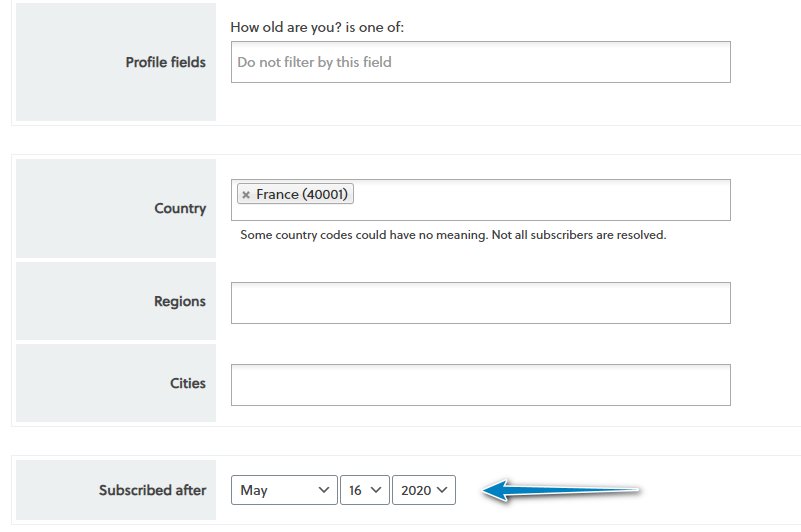Click the Cities label
Screen dimensions: 801x532
coord(187,383)
